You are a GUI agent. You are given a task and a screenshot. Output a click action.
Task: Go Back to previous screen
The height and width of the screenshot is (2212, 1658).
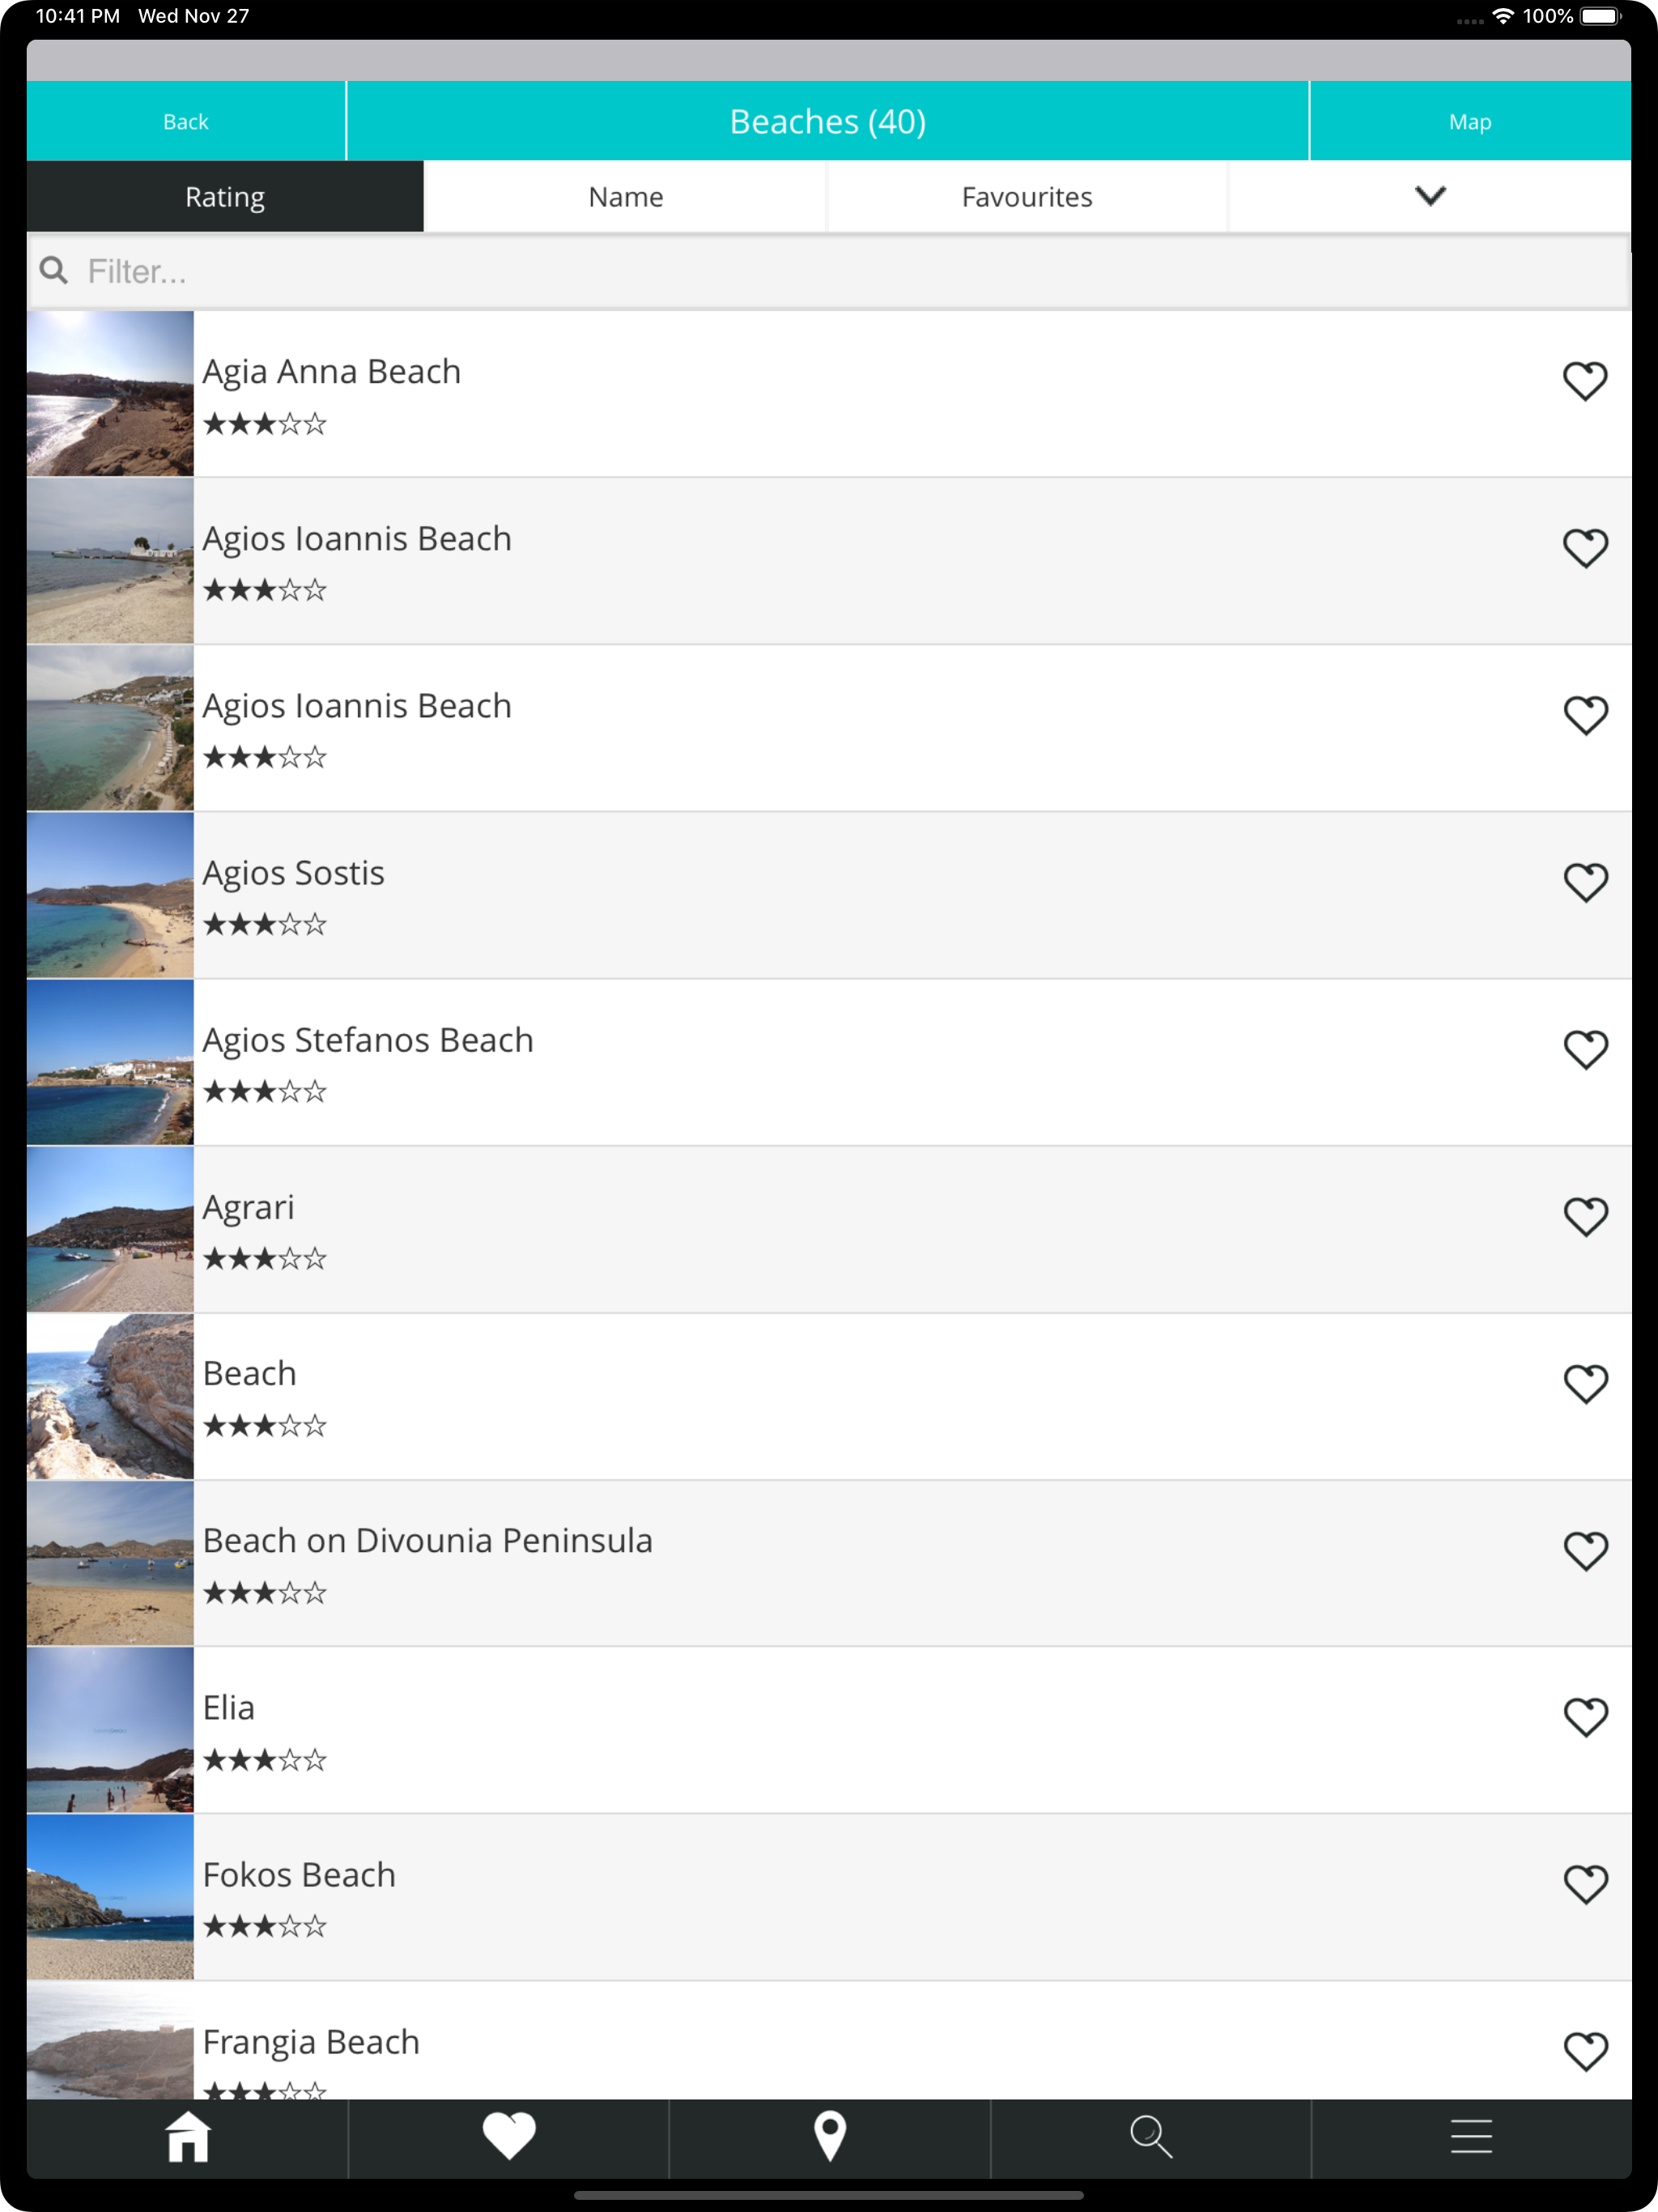coord(186,121)
